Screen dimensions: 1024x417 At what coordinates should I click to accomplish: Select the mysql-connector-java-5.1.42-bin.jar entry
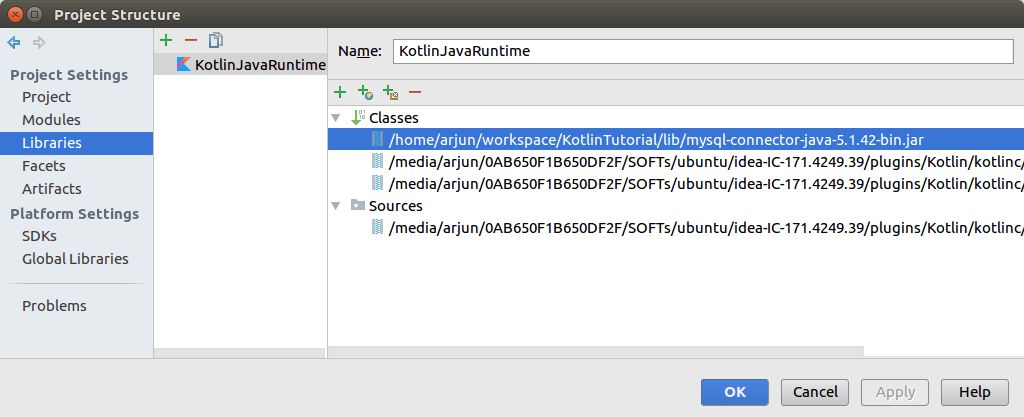tap(676, 139)
